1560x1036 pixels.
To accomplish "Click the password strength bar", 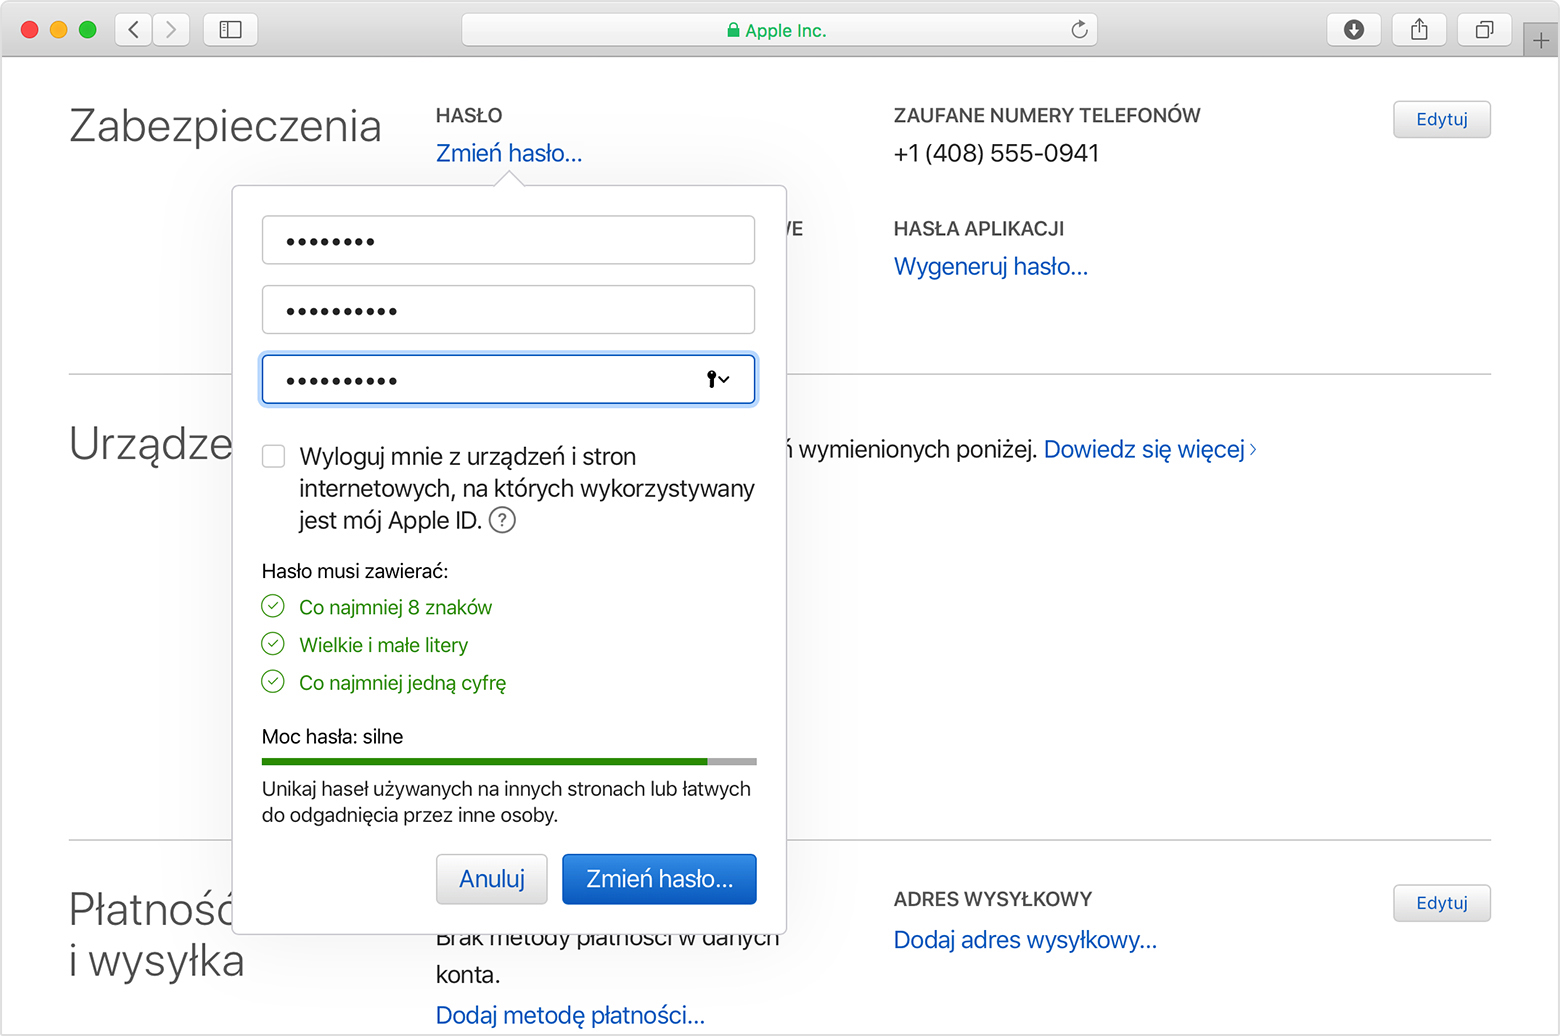I will 509,762.
